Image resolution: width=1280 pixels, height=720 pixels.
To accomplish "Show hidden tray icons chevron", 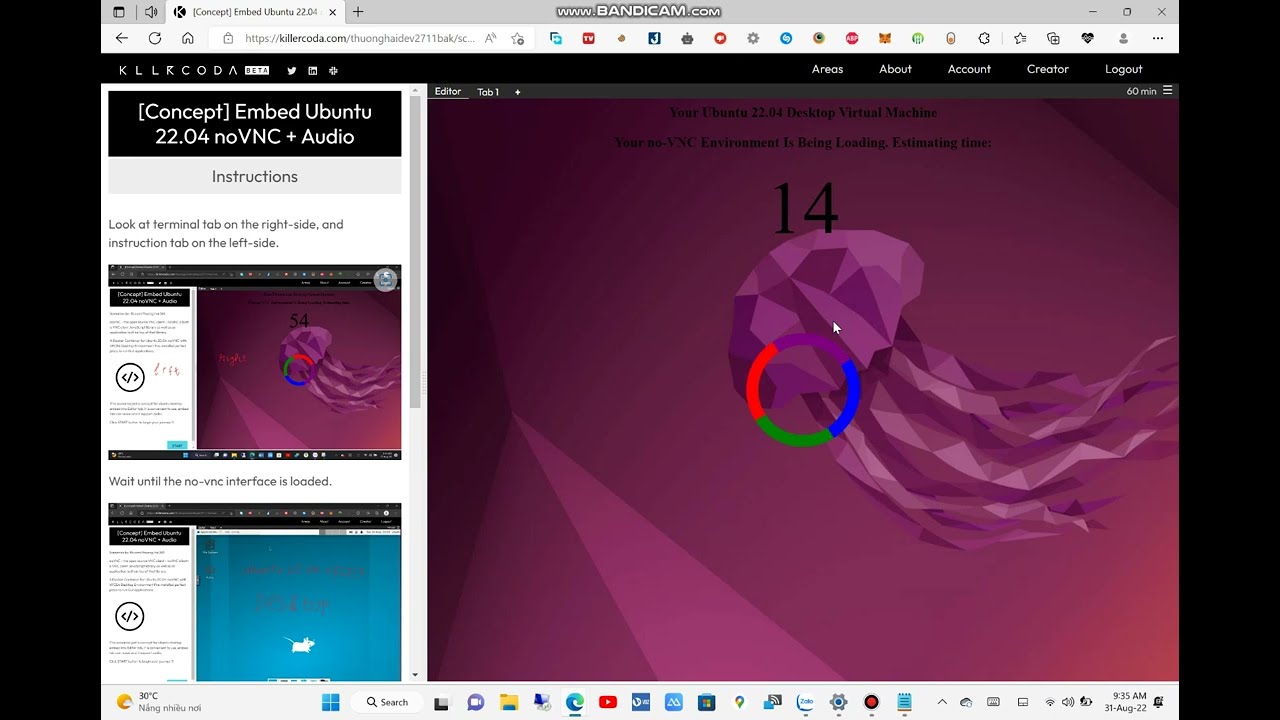I will [942, 702].
